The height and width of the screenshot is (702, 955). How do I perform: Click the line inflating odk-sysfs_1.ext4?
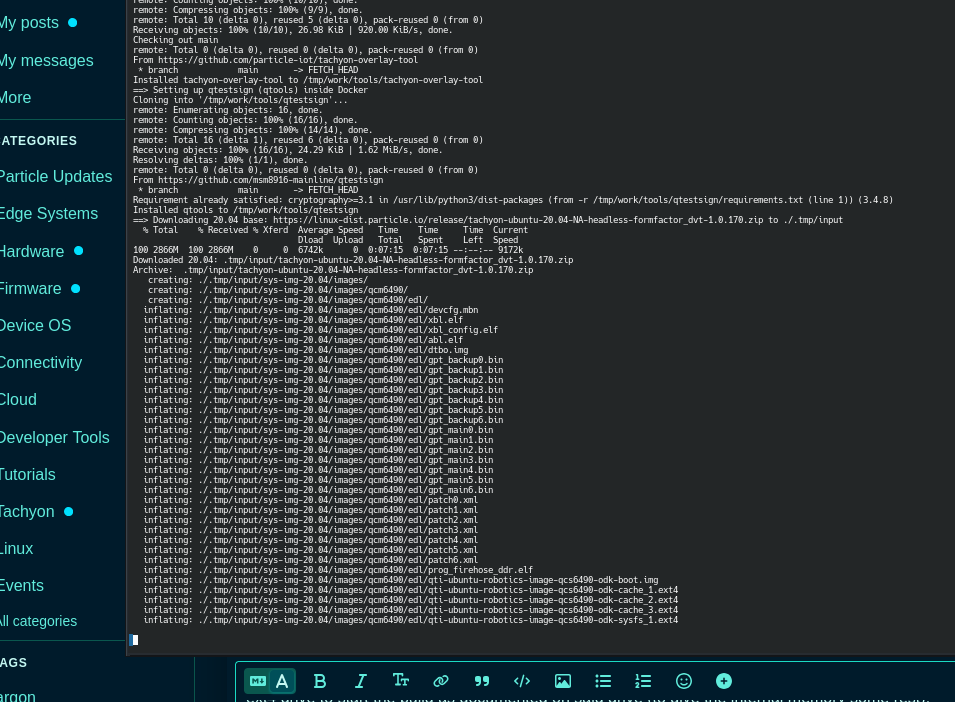pos(411,620)
